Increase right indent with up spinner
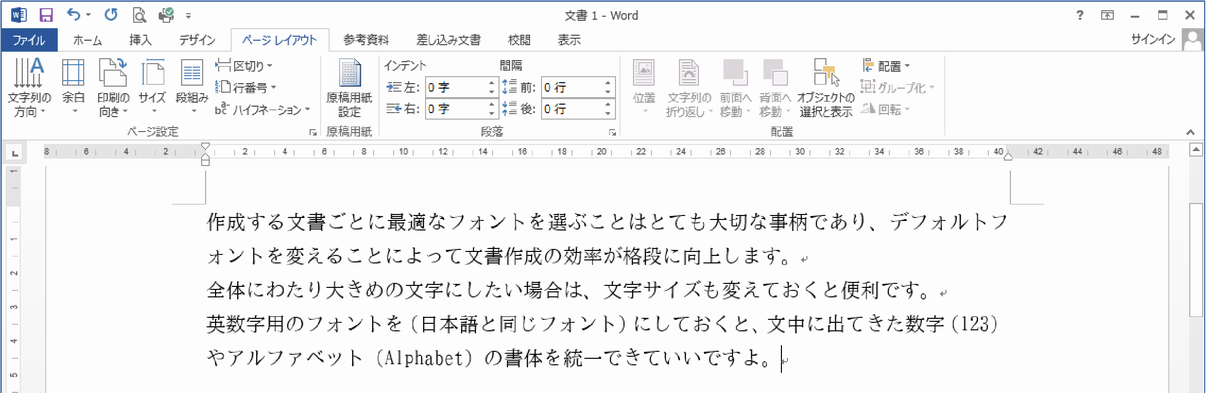This screenshot has height=393, width=1206. pos(491,104)
